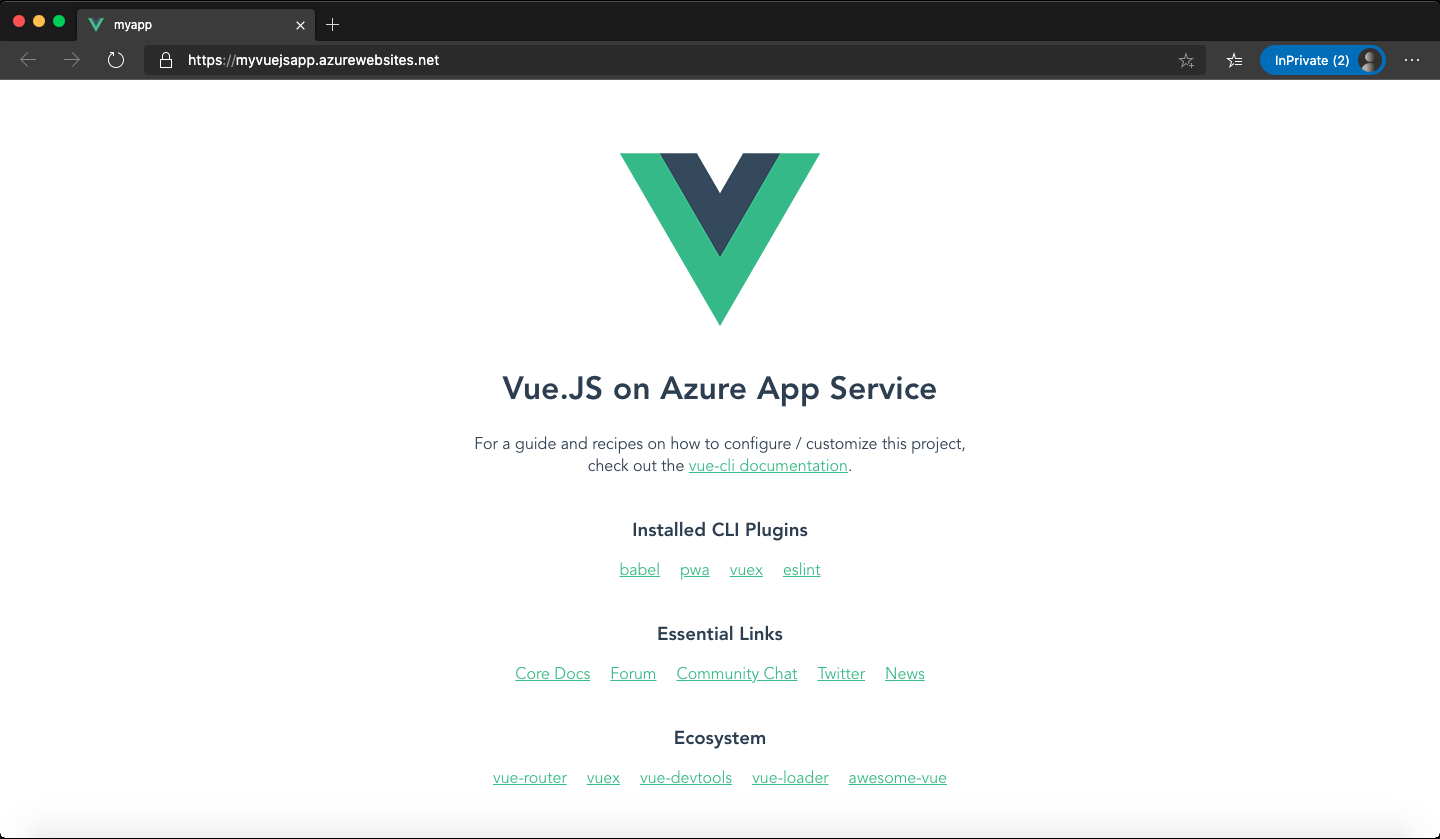Image resolution: width=1440 pixels, height=839 pixels.
Task: Open the vue-cli documentation link
Action: click(x=768, y=466)
